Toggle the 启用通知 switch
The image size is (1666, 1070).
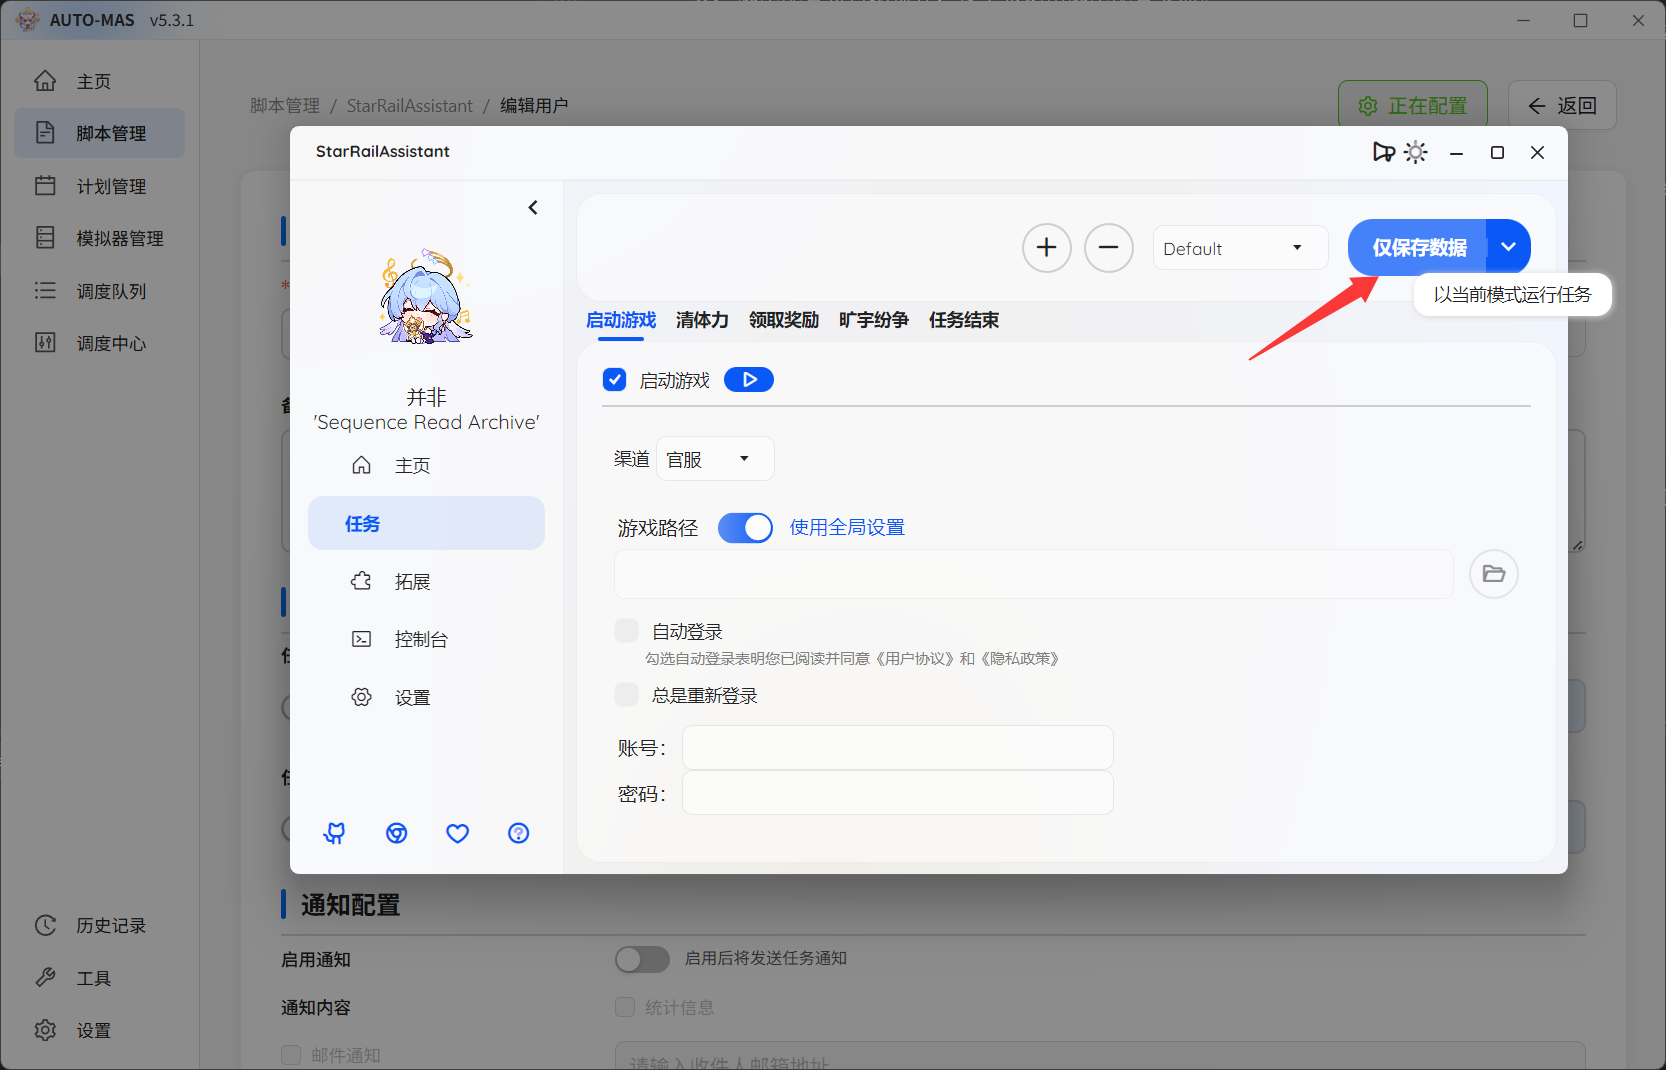click(642, 959)
